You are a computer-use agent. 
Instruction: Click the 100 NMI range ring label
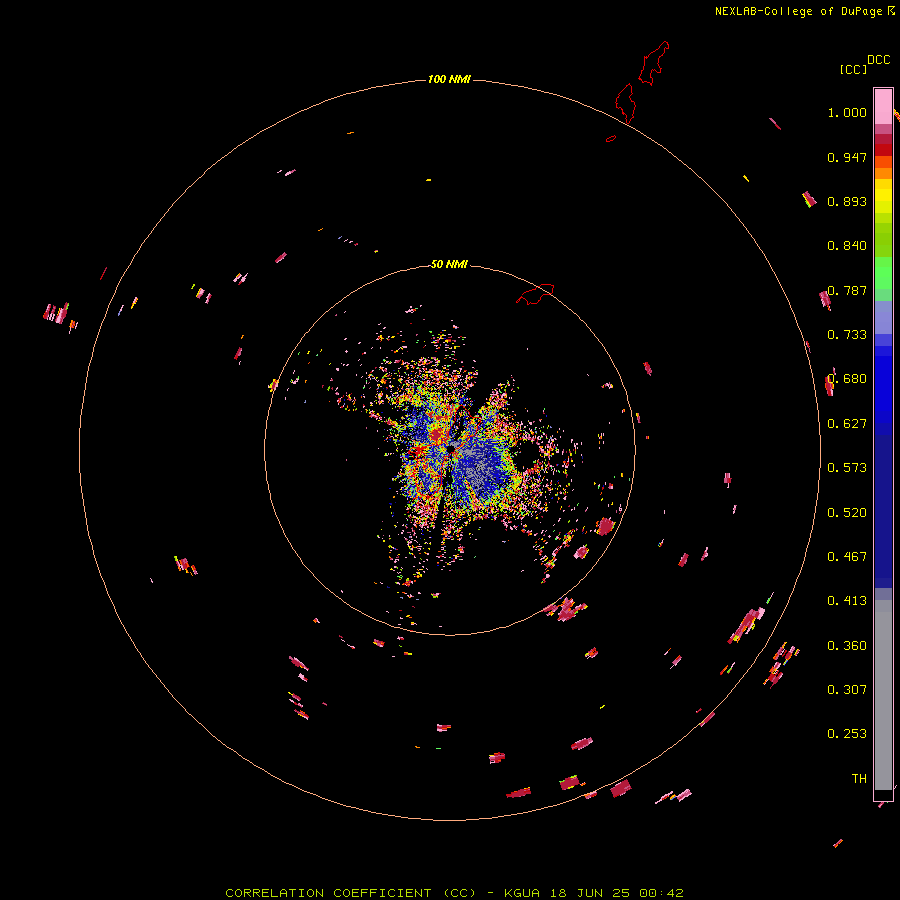pos(449,79)
